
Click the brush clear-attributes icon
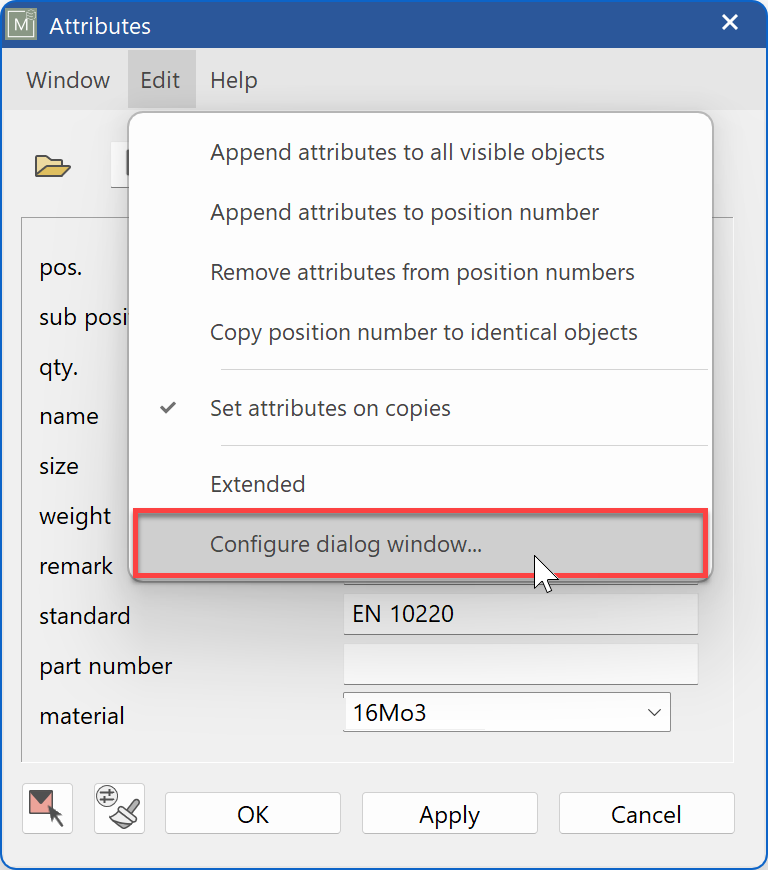click(119, 808)
